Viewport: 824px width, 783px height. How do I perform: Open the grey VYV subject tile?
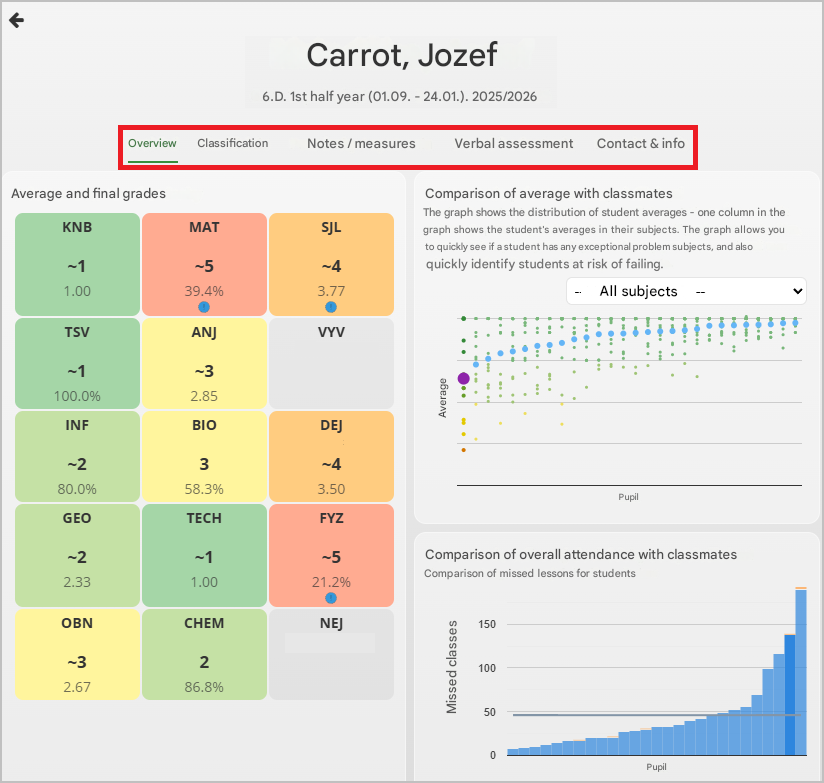coord(331,362)
